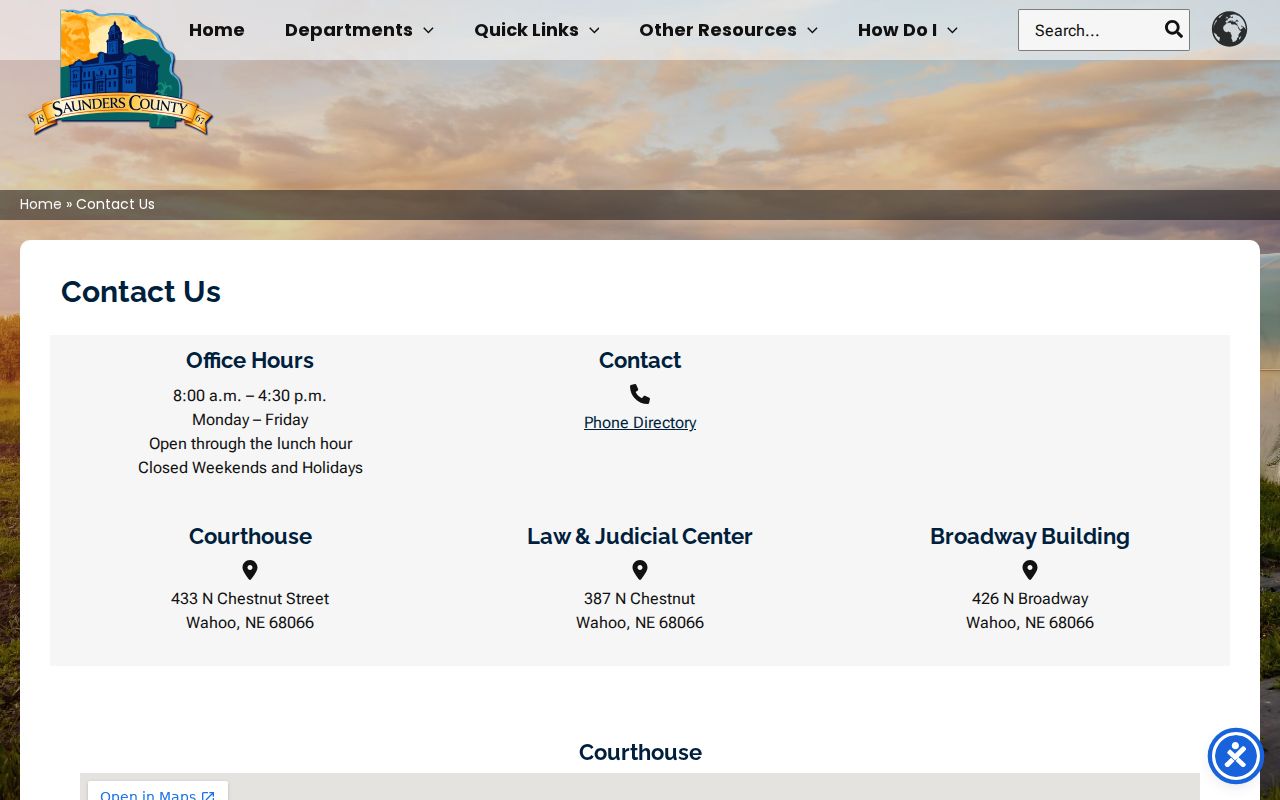Click the Monday – Friday text
1280x800 pixels.
pyautogui.click(x=250, y=420)
